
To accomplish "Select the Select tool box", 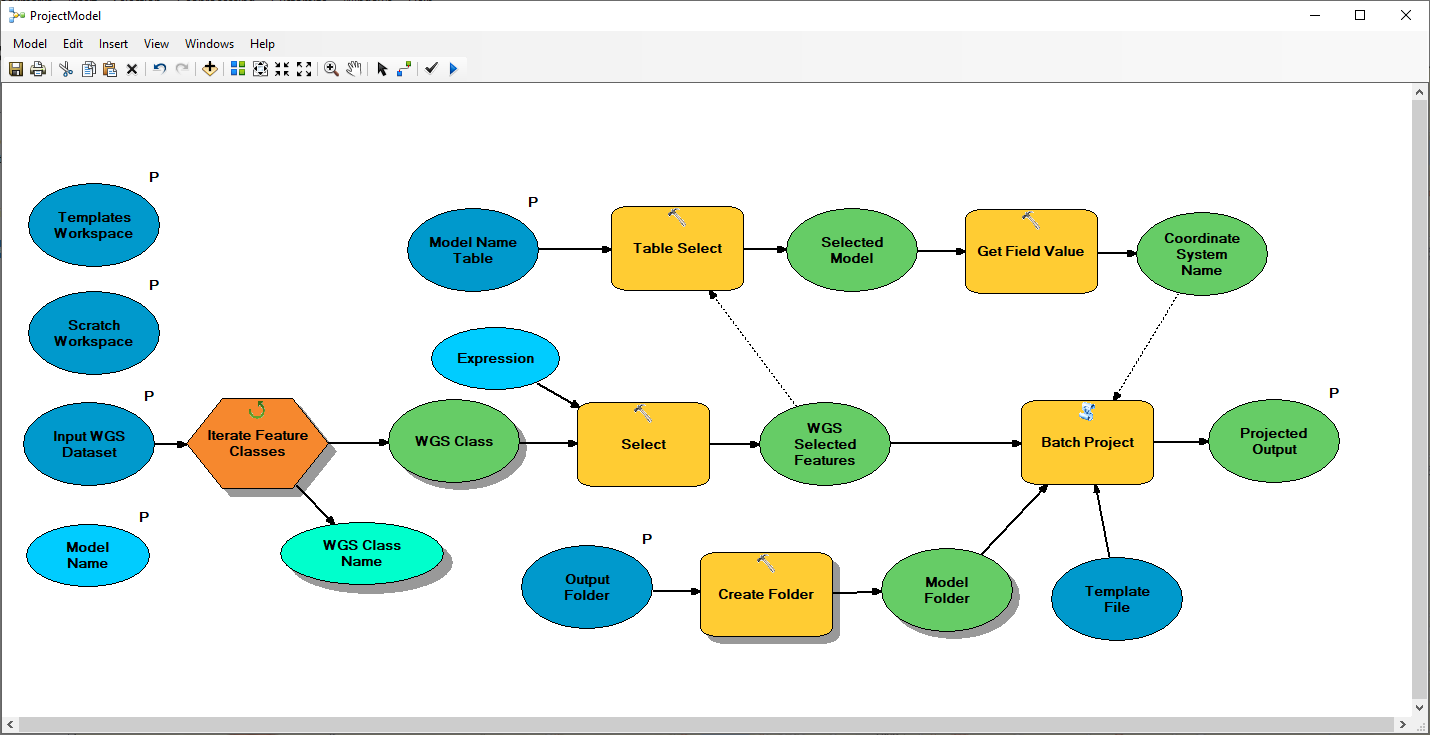I will 644,444.
